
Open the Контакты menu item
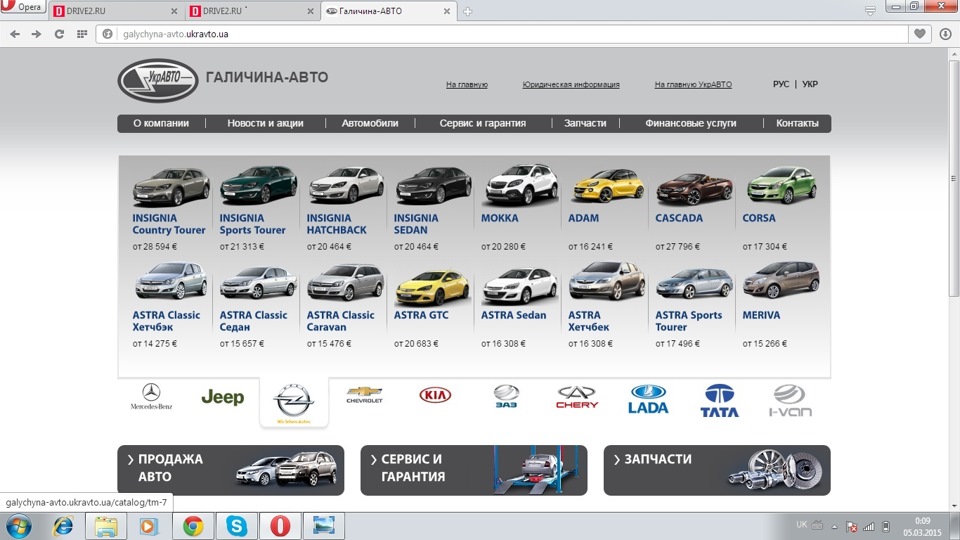(x=797, y=123)
